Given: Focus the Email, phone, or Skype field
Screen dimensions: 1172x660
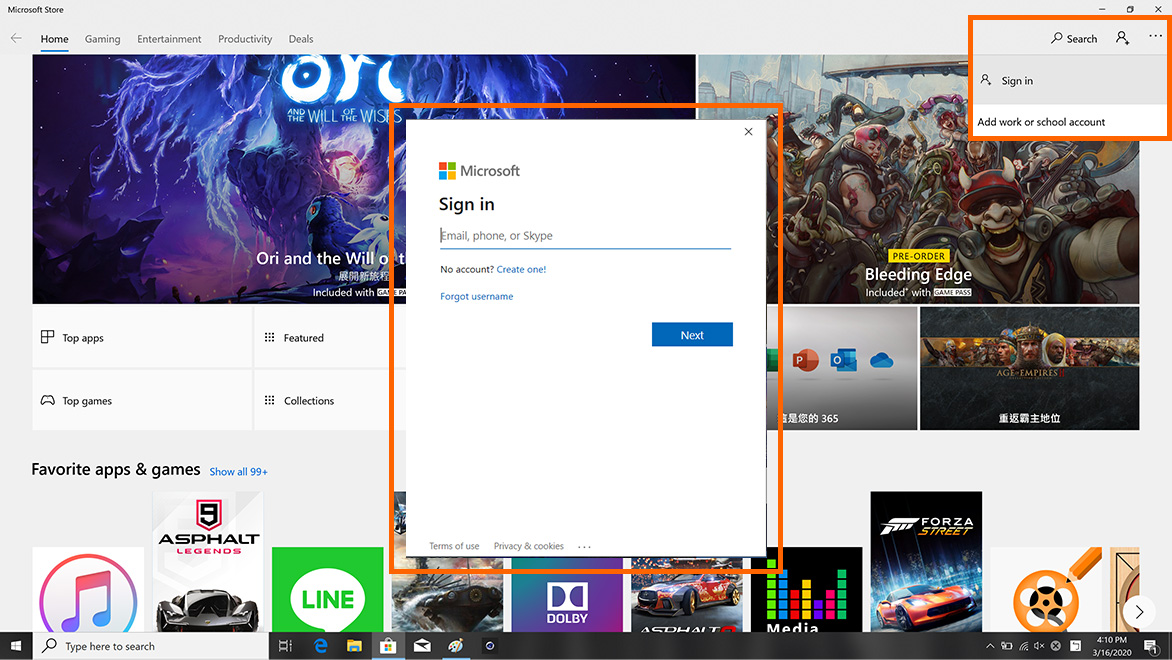Looking at the screenshot, I should [585, 236].
